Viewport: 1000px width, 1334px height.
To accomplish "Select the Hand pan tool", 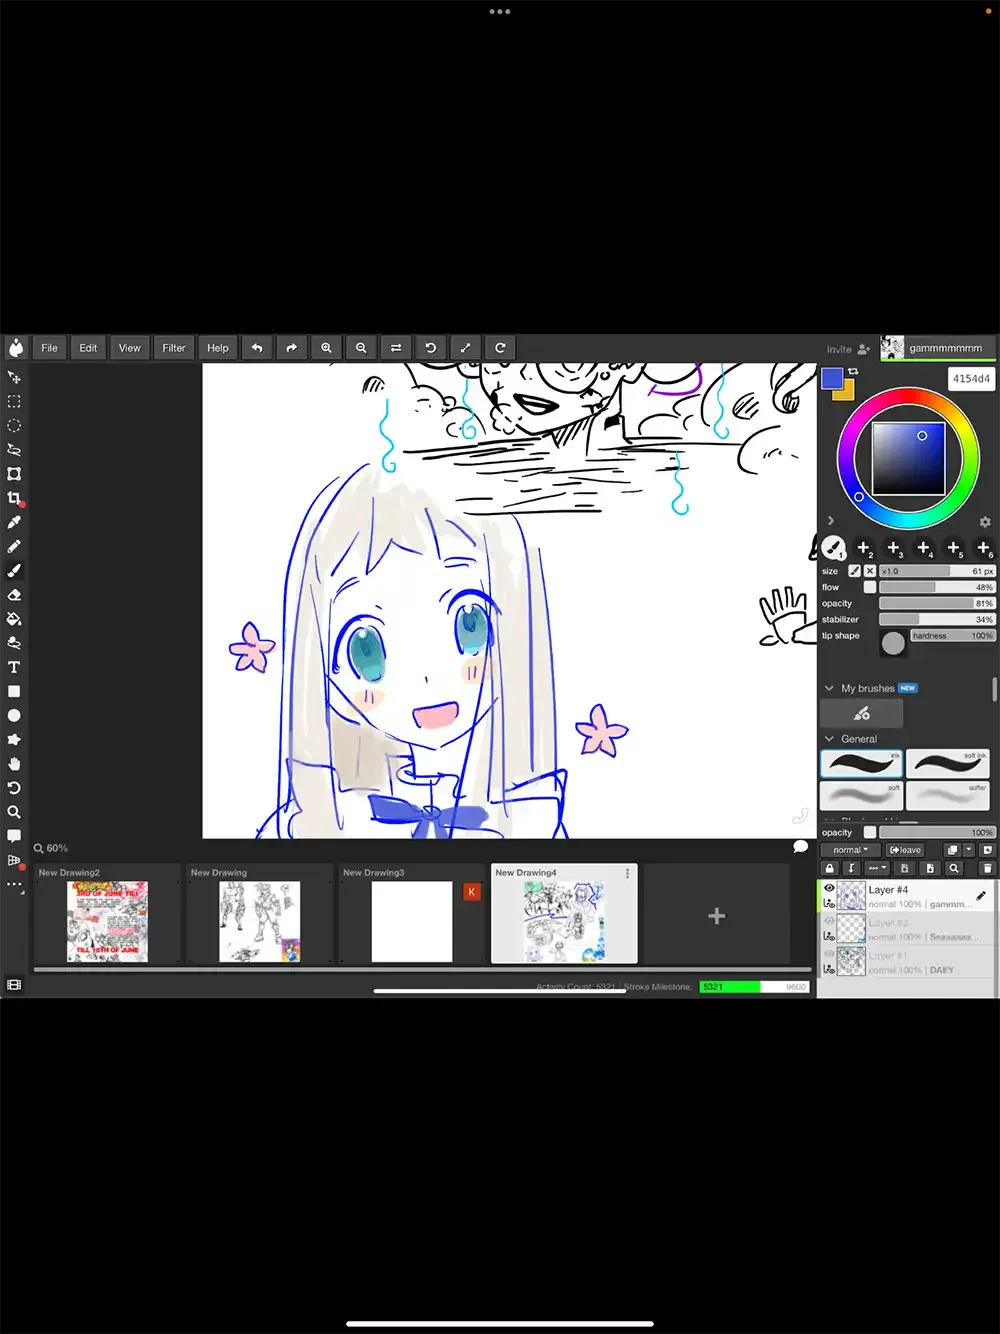I will pos(14,764).
